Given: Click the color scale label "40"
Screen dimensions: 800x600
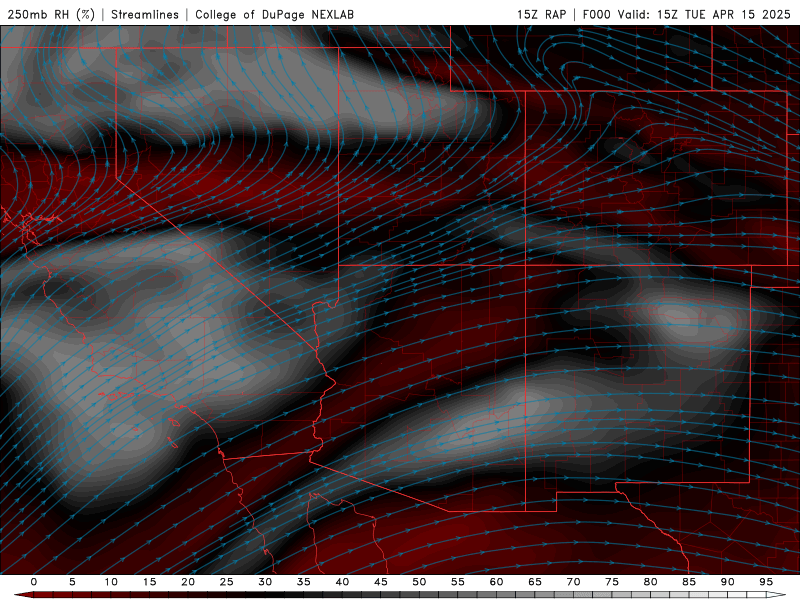Looking at the screenshot, I should (342, 582).
